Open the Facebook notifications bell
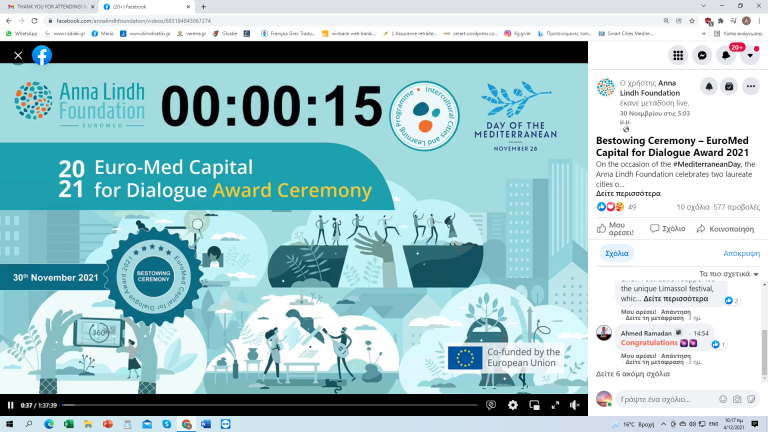This screenshot has width=768, height=432. 727,56
